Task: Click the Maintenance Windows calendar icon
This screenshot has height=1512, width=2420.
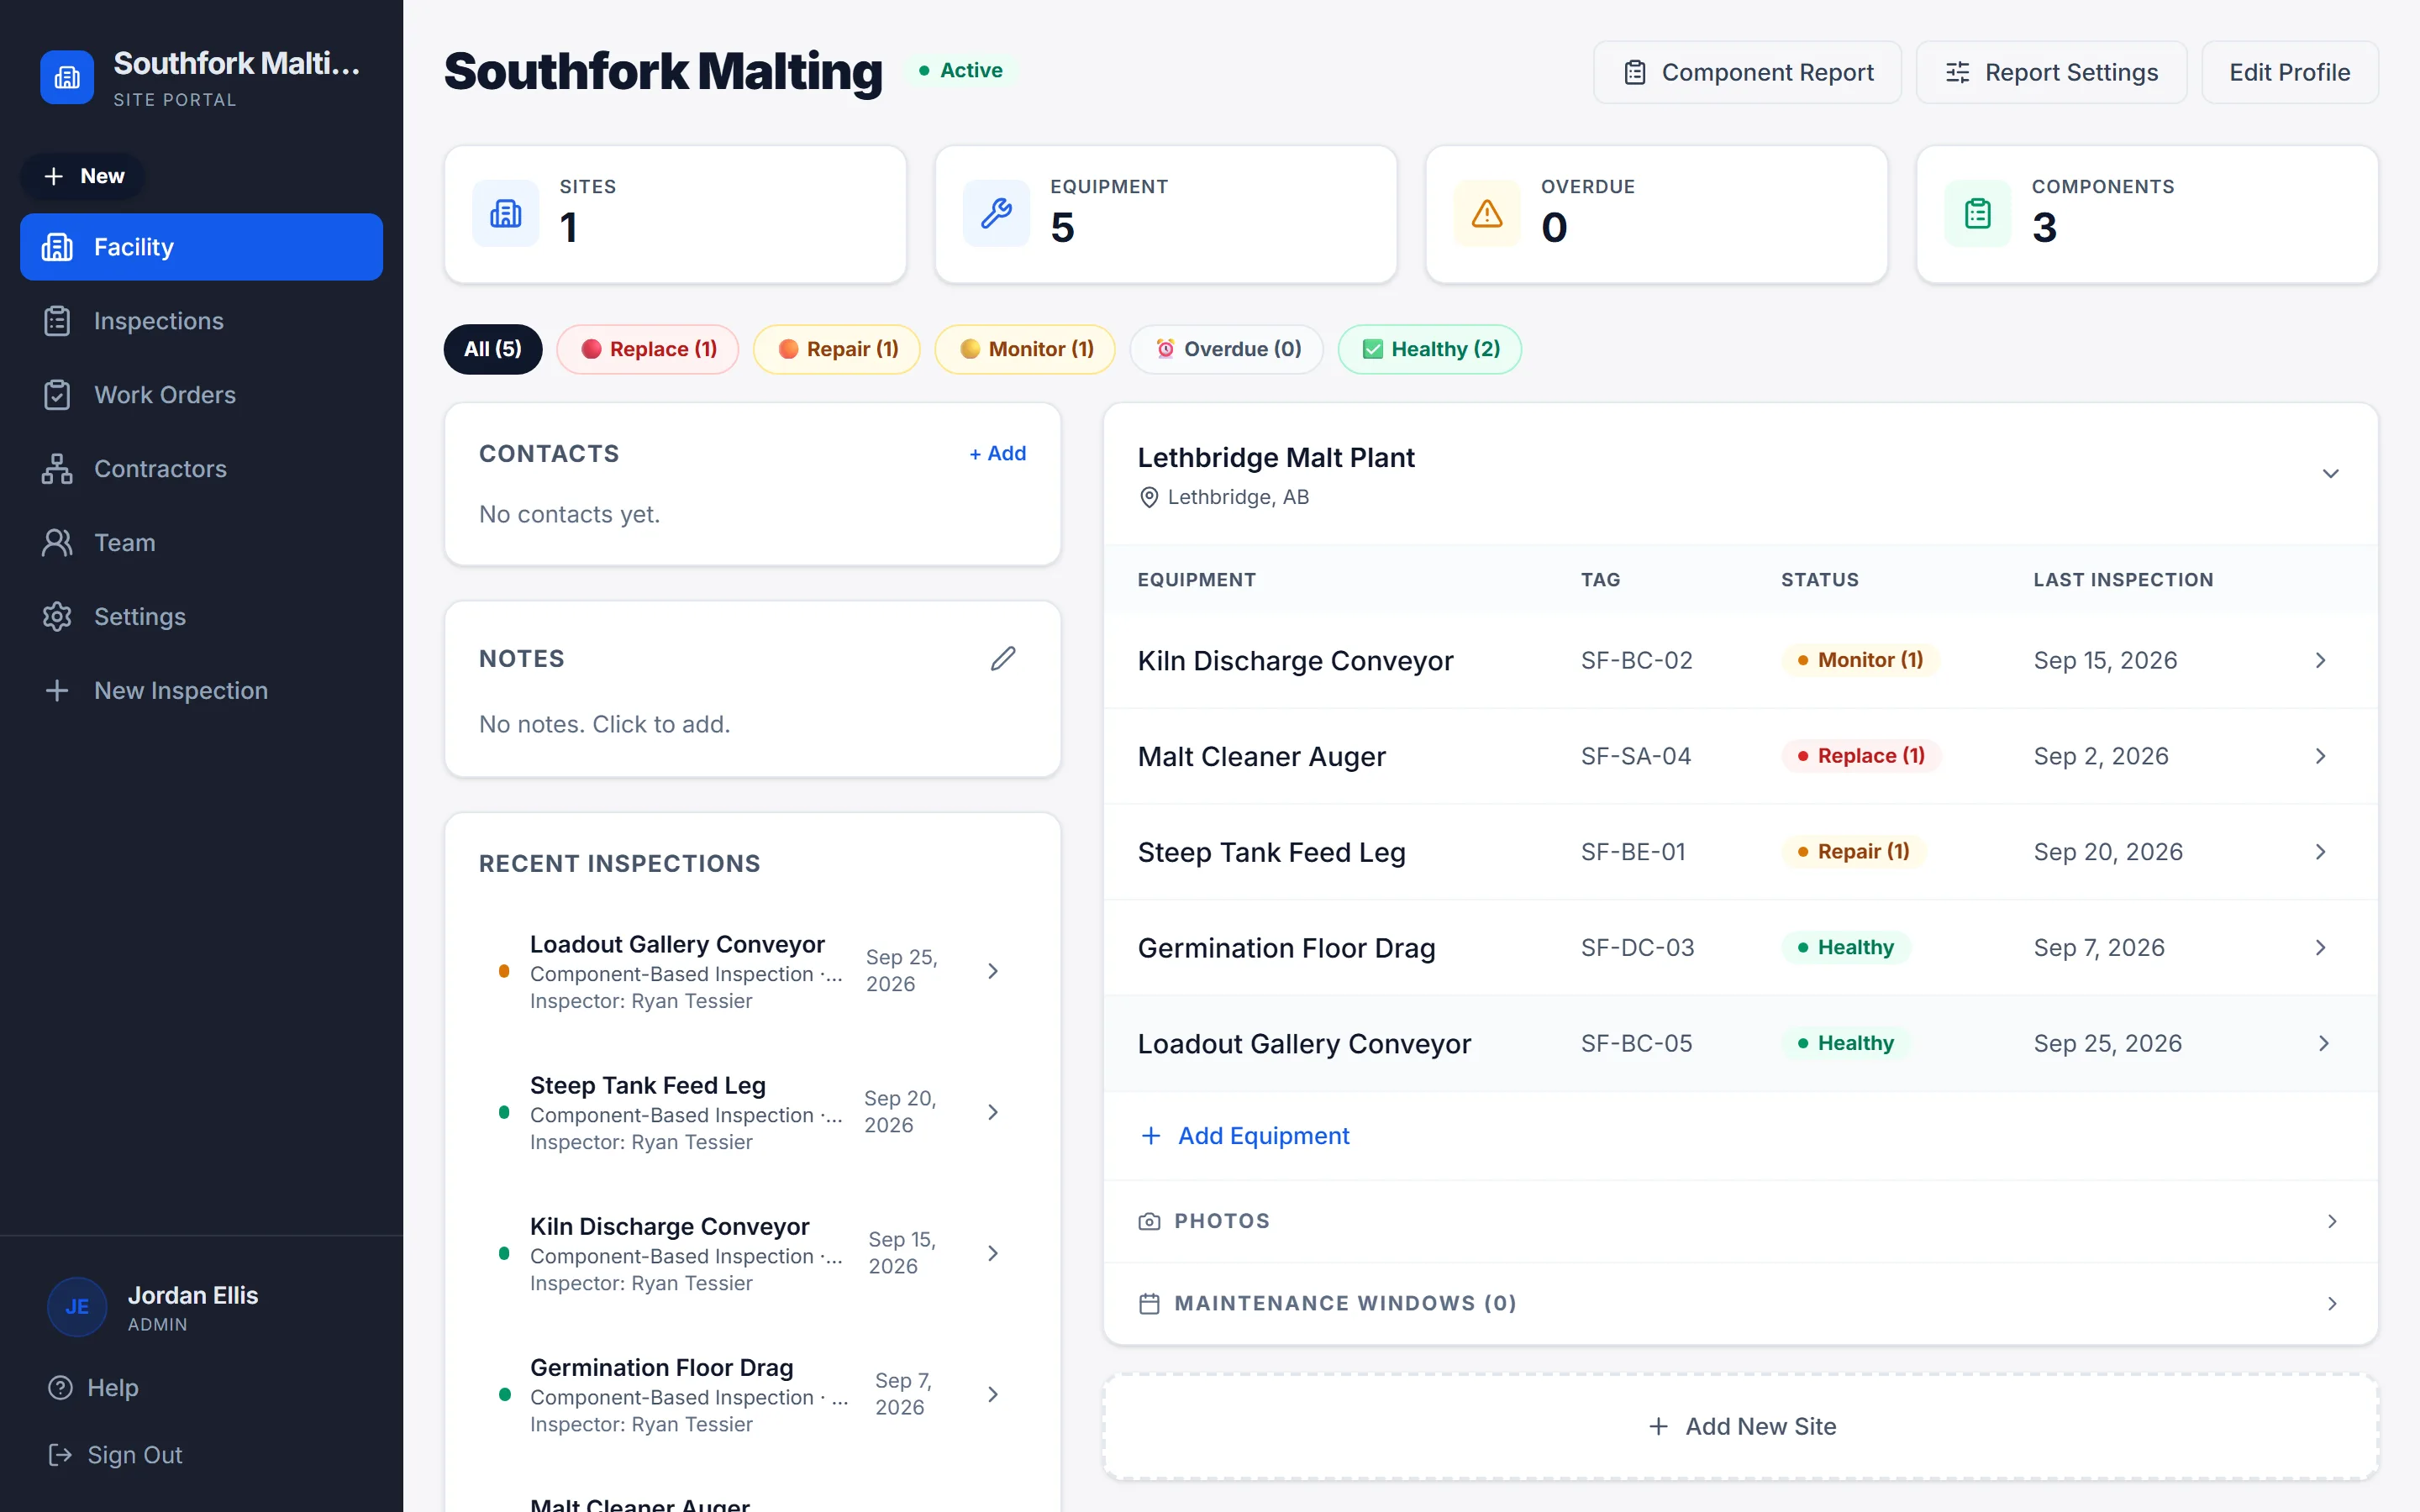Action: (x=1149, y=1304)
